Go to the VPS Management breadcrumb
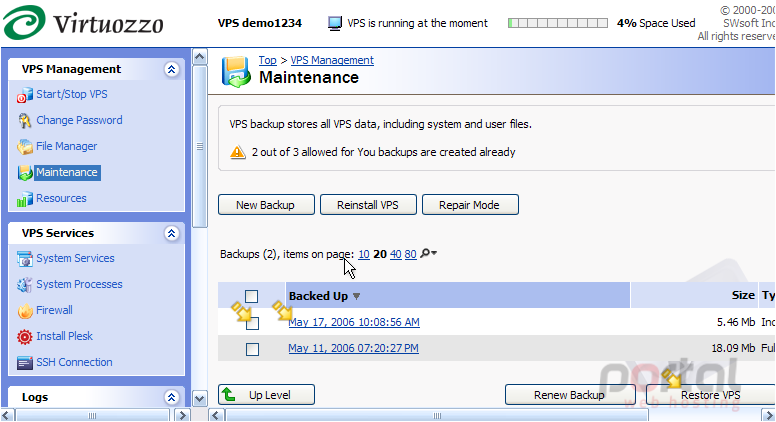Image resolution: width=776 pixels, height=422 pixels. (x=332, y=60)
